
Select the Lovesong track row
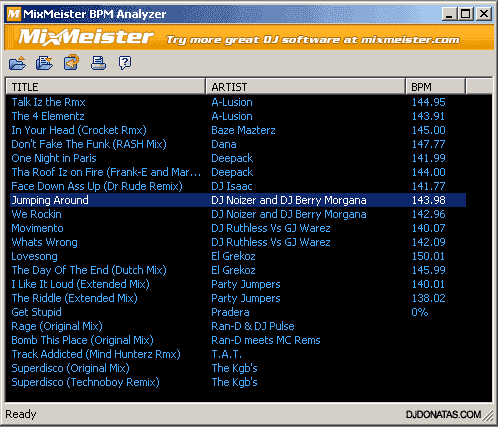coord(238,256)
